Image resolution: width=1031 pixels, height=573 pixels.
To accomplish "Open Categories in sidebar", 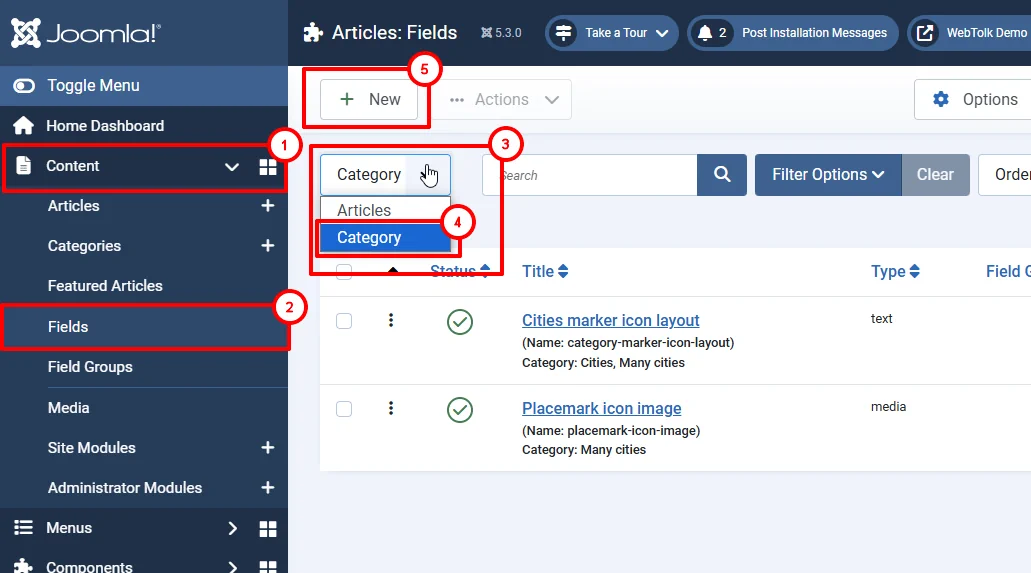I will (x=84, y=246).
